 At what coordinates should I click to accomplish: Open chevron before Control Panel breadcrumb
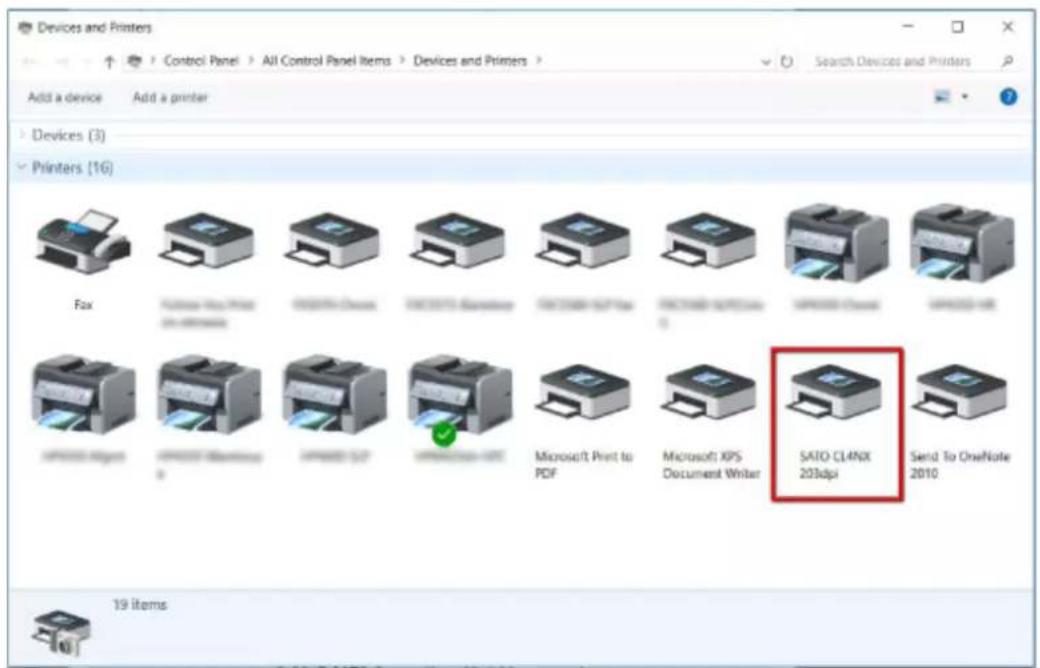153,60
